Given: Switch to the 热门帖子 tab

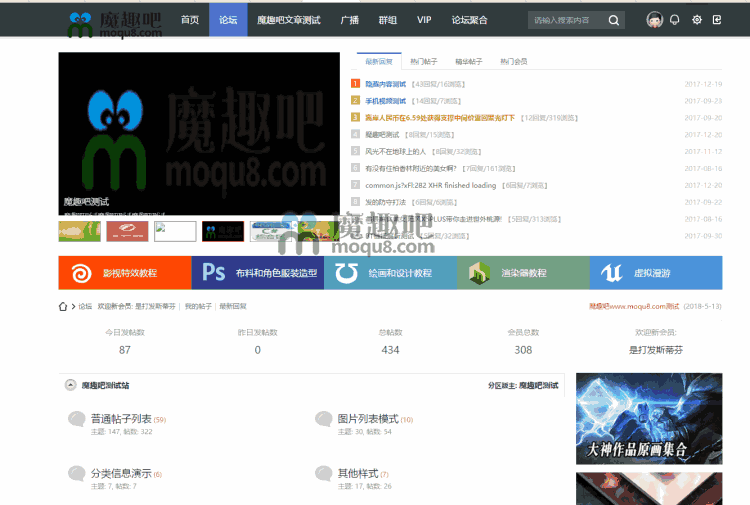Looking at the screenshot, I should [x=424, y=61].
